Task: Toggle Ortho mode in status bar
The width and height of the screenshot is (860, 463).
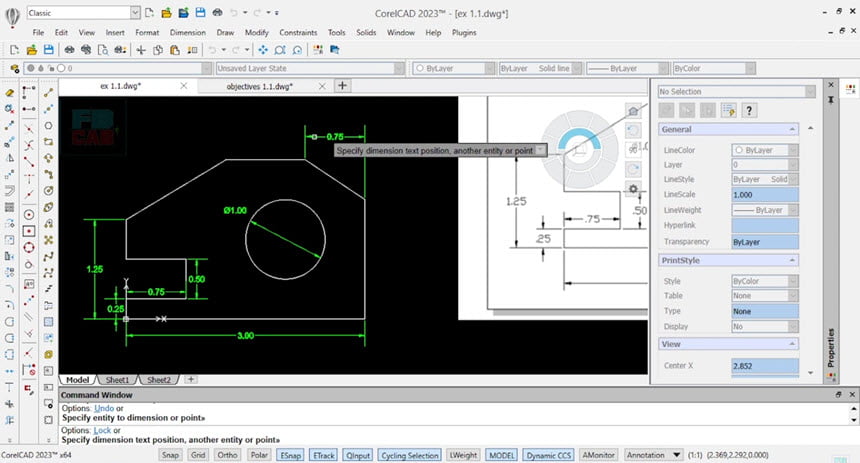Action: pyautogui.click(x=227, y=455)
